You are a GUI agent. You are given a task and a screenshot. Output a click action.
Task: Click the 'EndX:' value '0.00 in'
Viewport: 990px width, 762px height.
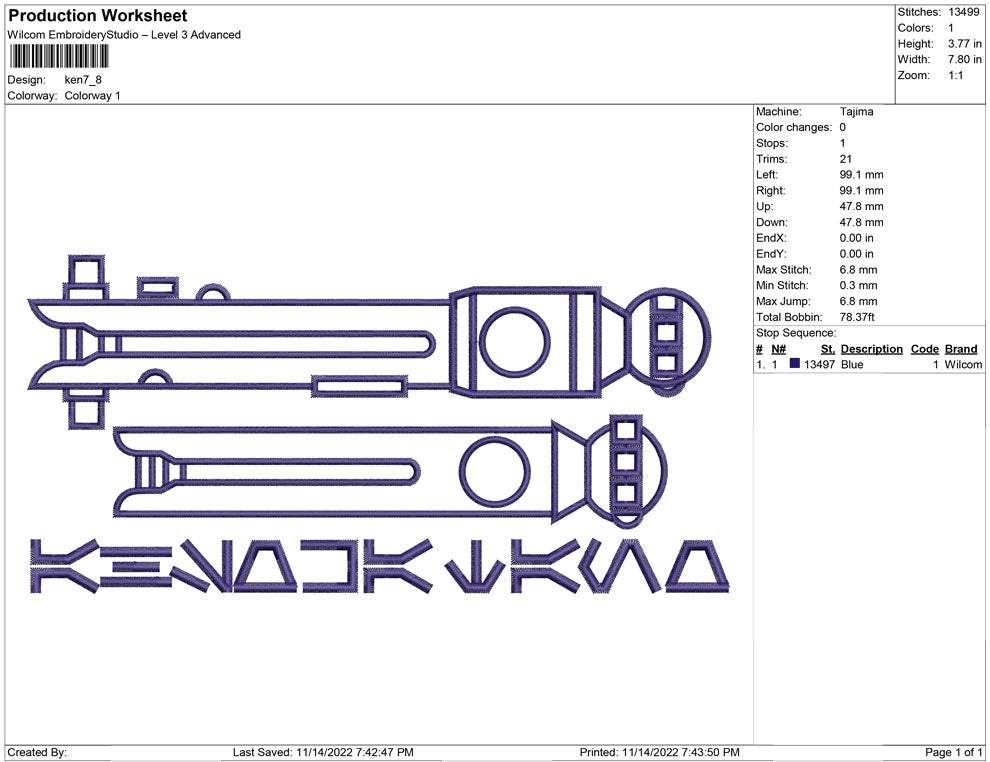857,238
